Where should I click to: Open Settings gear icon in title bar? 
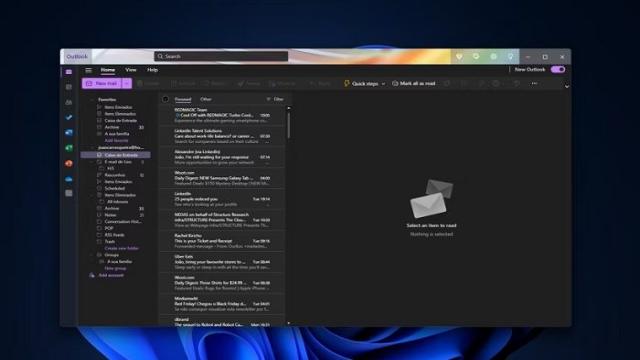tap(493, 57)
